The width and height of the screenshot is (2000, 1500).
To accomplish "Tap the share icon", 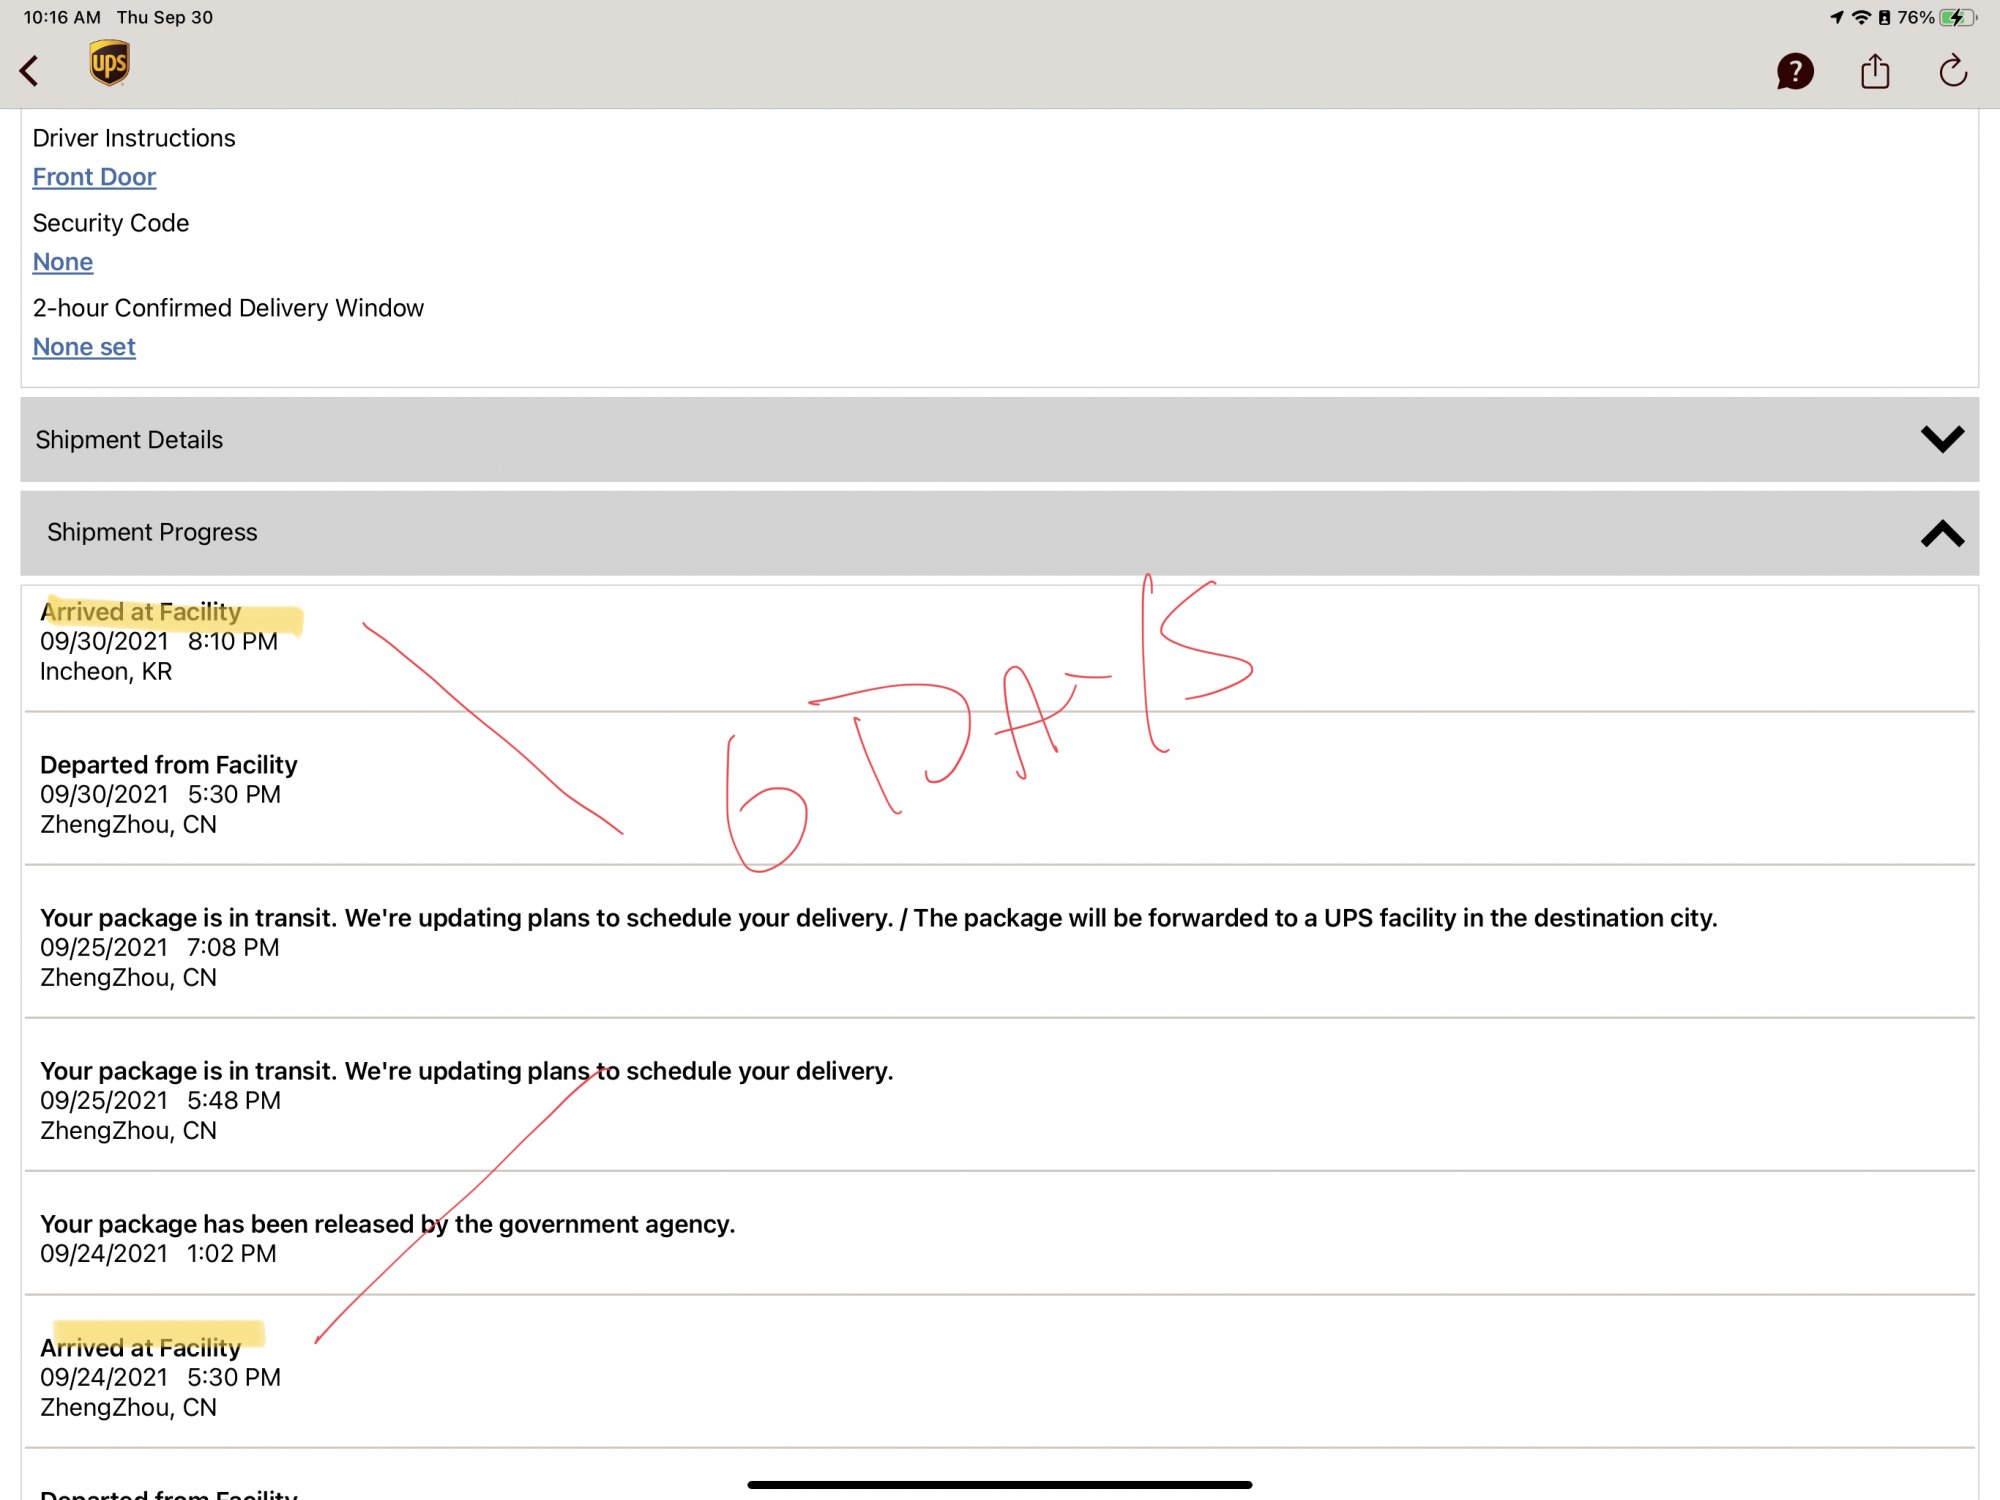I will point(1875,71).
